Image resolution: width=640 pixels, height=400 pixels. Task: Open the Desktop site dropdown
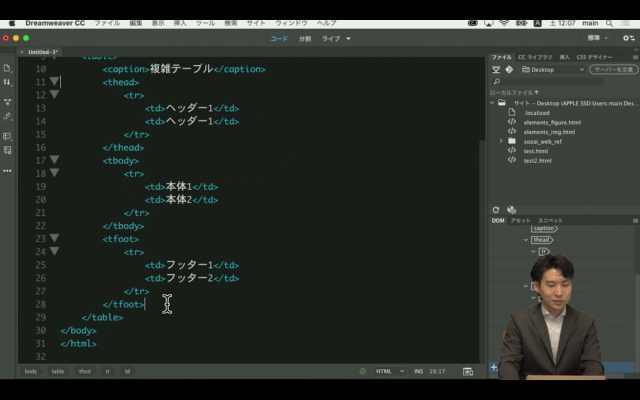[553, 70]
